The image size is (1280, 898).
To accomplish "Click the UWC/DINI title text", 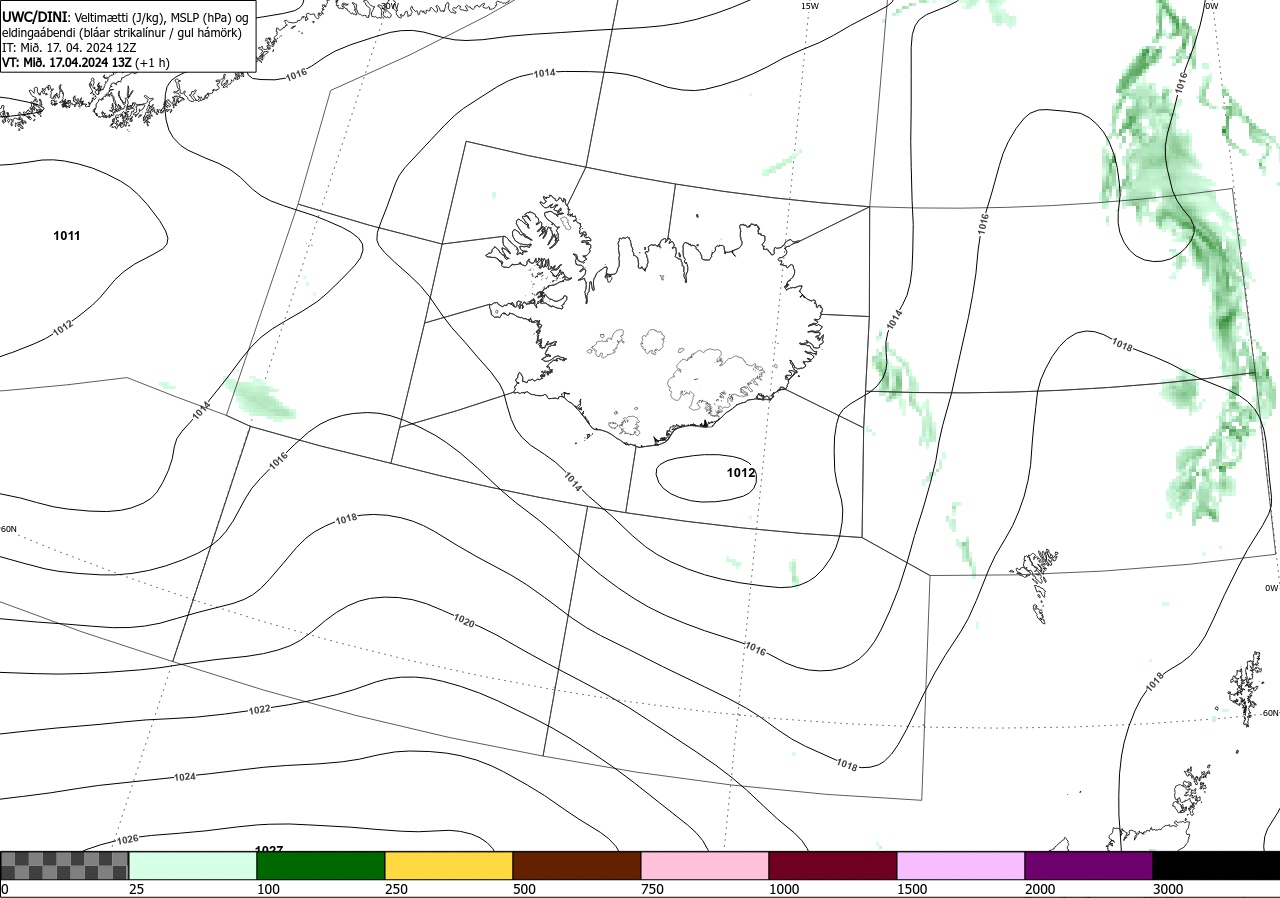I will (x=34, y=17).
